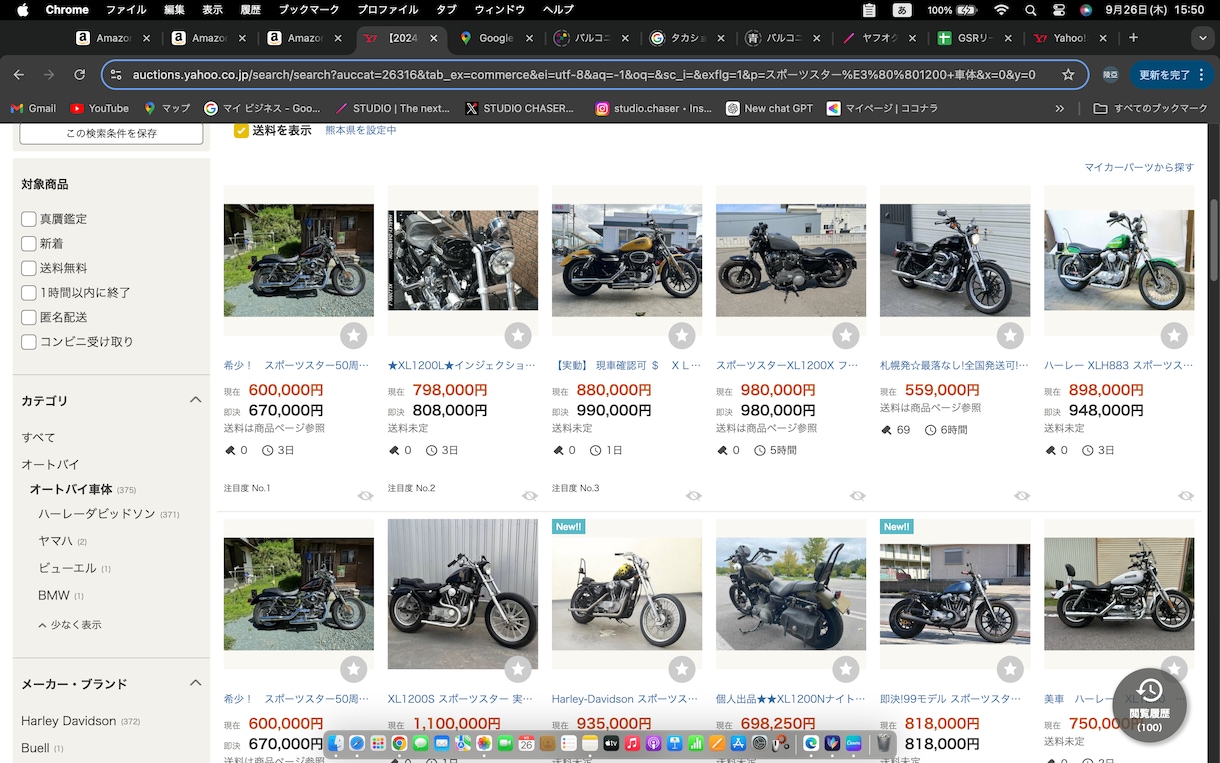1220x763 pixels.
Task: Check the 真贋鑑定 filter
Action: 29,219
